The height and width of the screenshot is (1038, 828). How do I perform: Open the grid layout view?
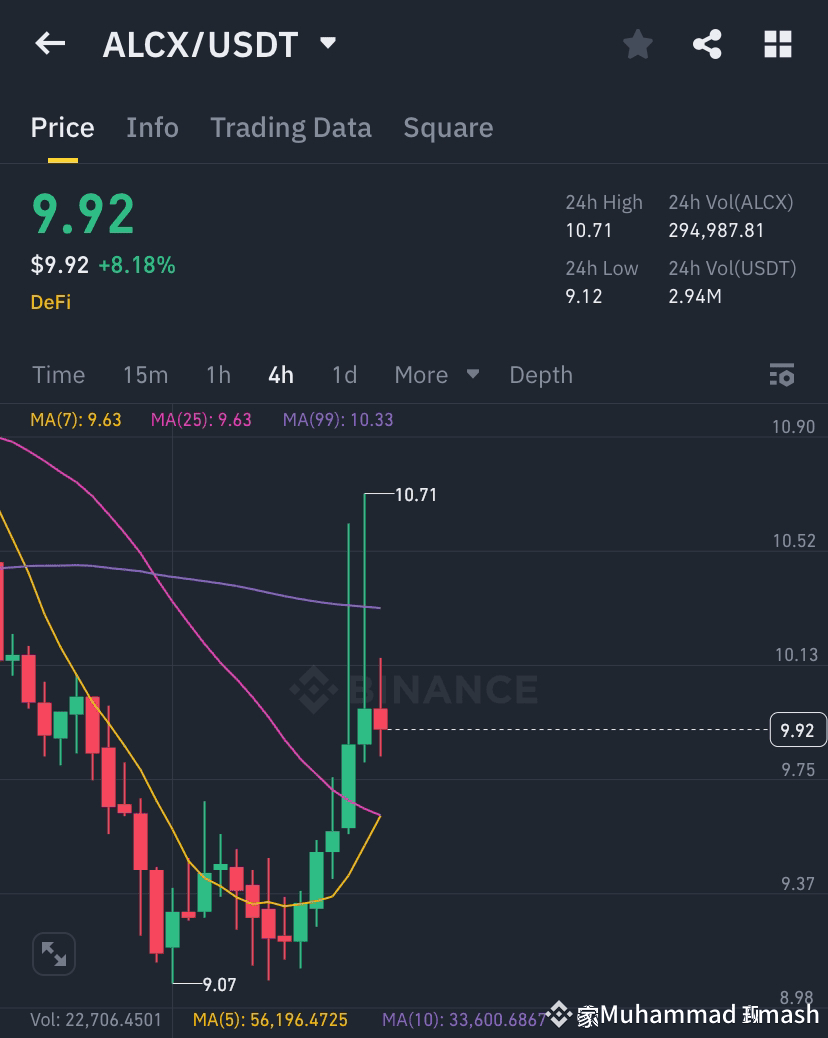coord(778,43)
